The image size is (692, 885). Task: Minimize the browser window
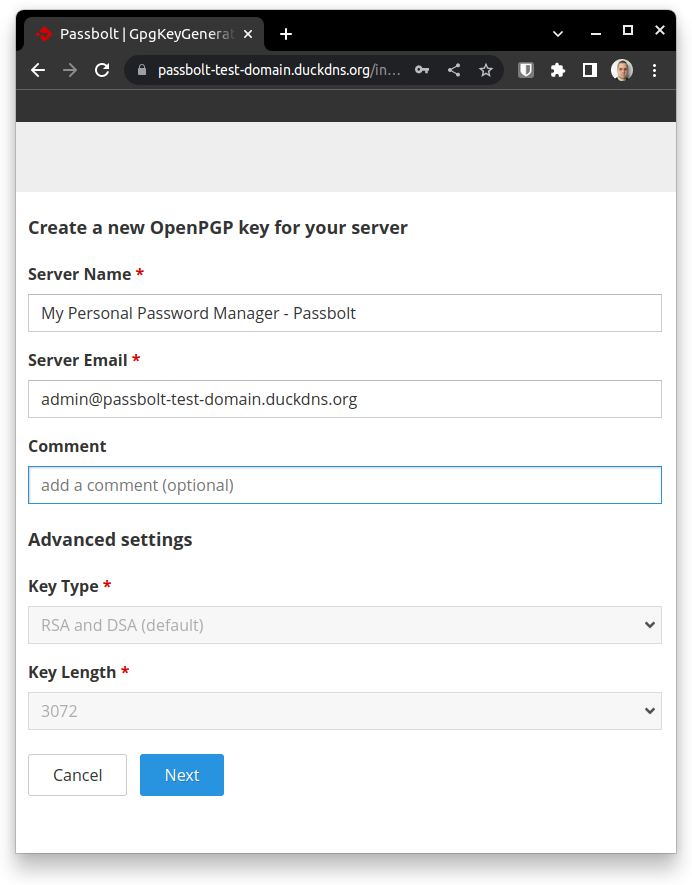tap(595, 33)
